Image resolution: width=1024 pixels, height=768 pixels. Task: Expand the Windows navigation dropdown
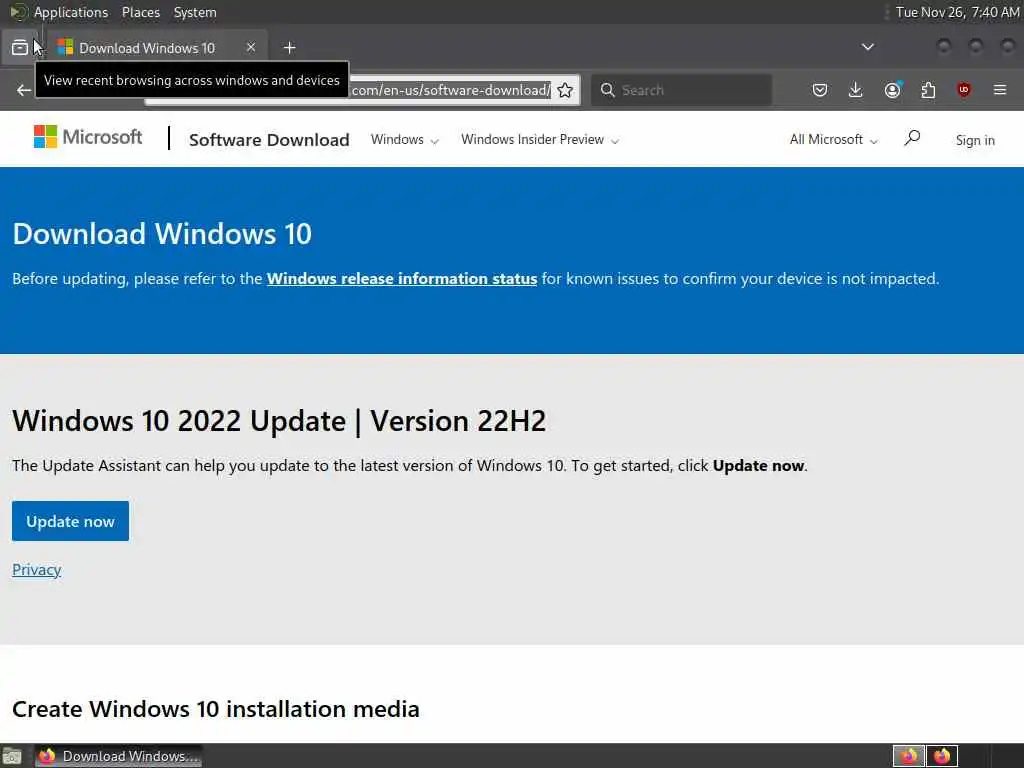[x=404, y=140]
